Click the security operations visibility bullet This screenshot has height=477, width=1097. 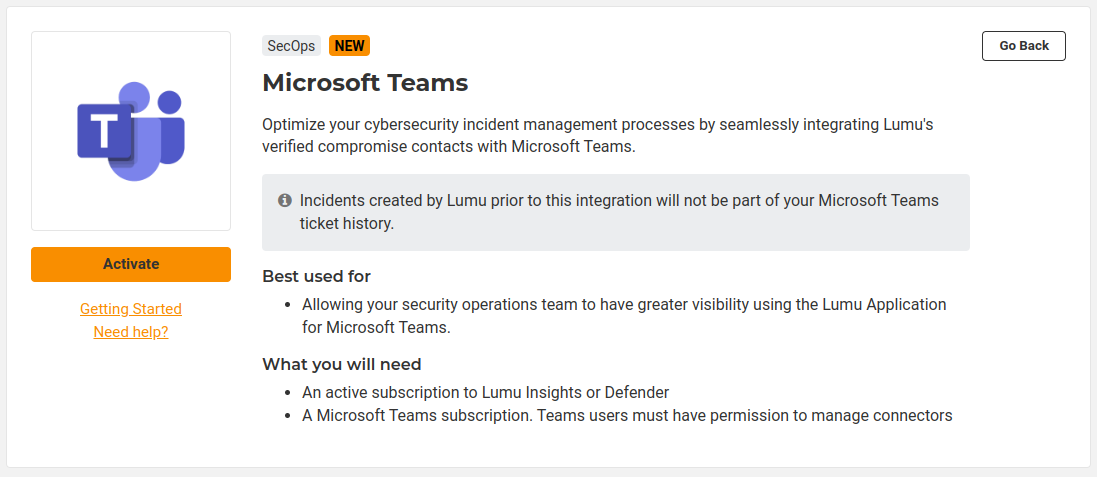click(623, 315)
